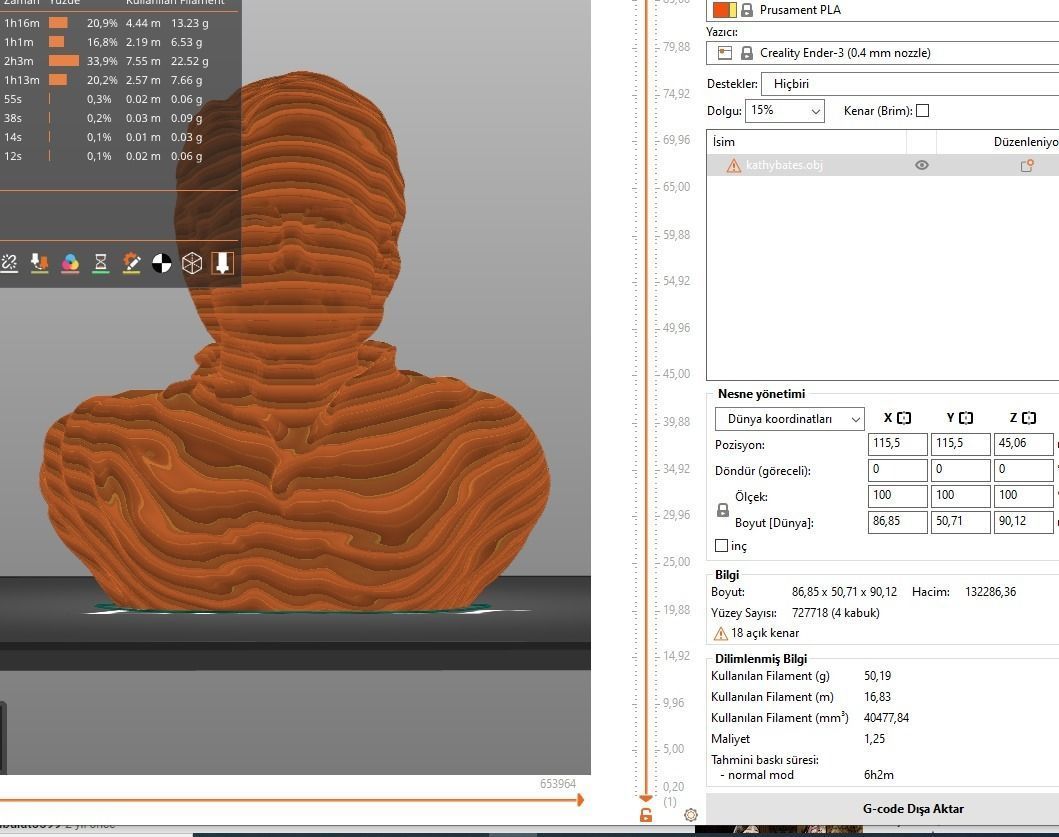The image size is (1059, 837).
Task: Toggle the custom G-code gear-pencil icon
Action: [x=131, y=263]
